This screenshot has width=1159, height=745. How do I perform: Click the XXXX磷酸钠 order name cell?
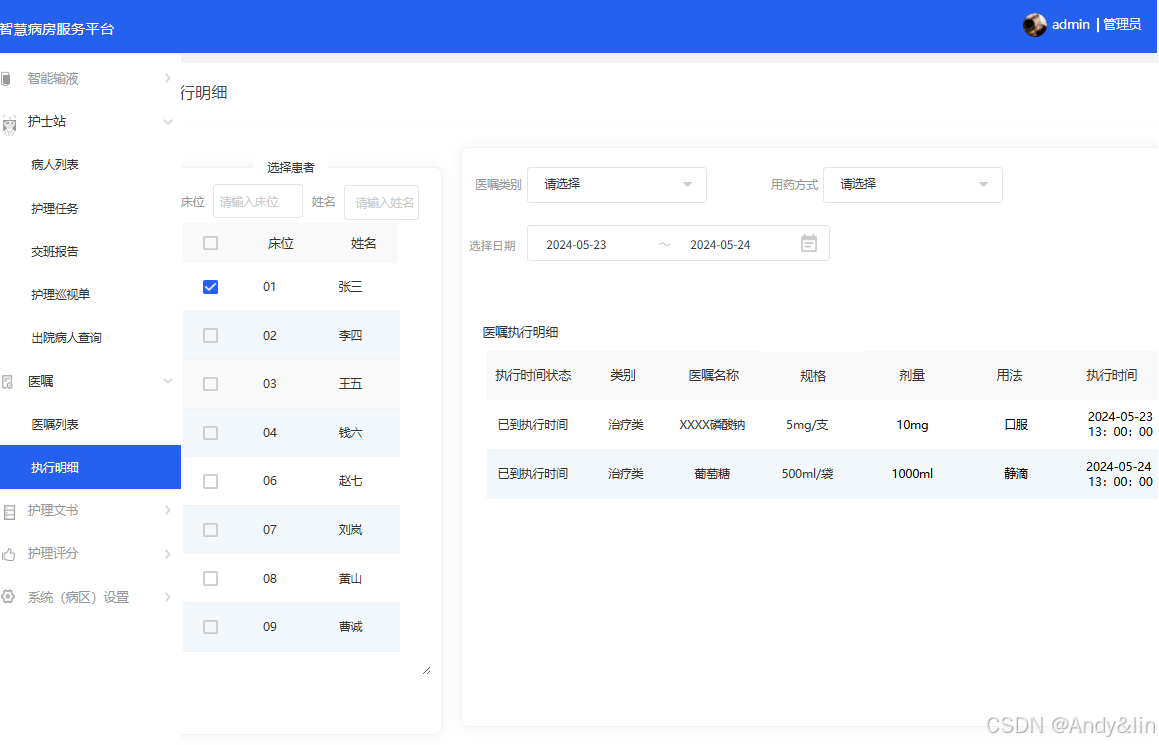[x=713, y=425]
